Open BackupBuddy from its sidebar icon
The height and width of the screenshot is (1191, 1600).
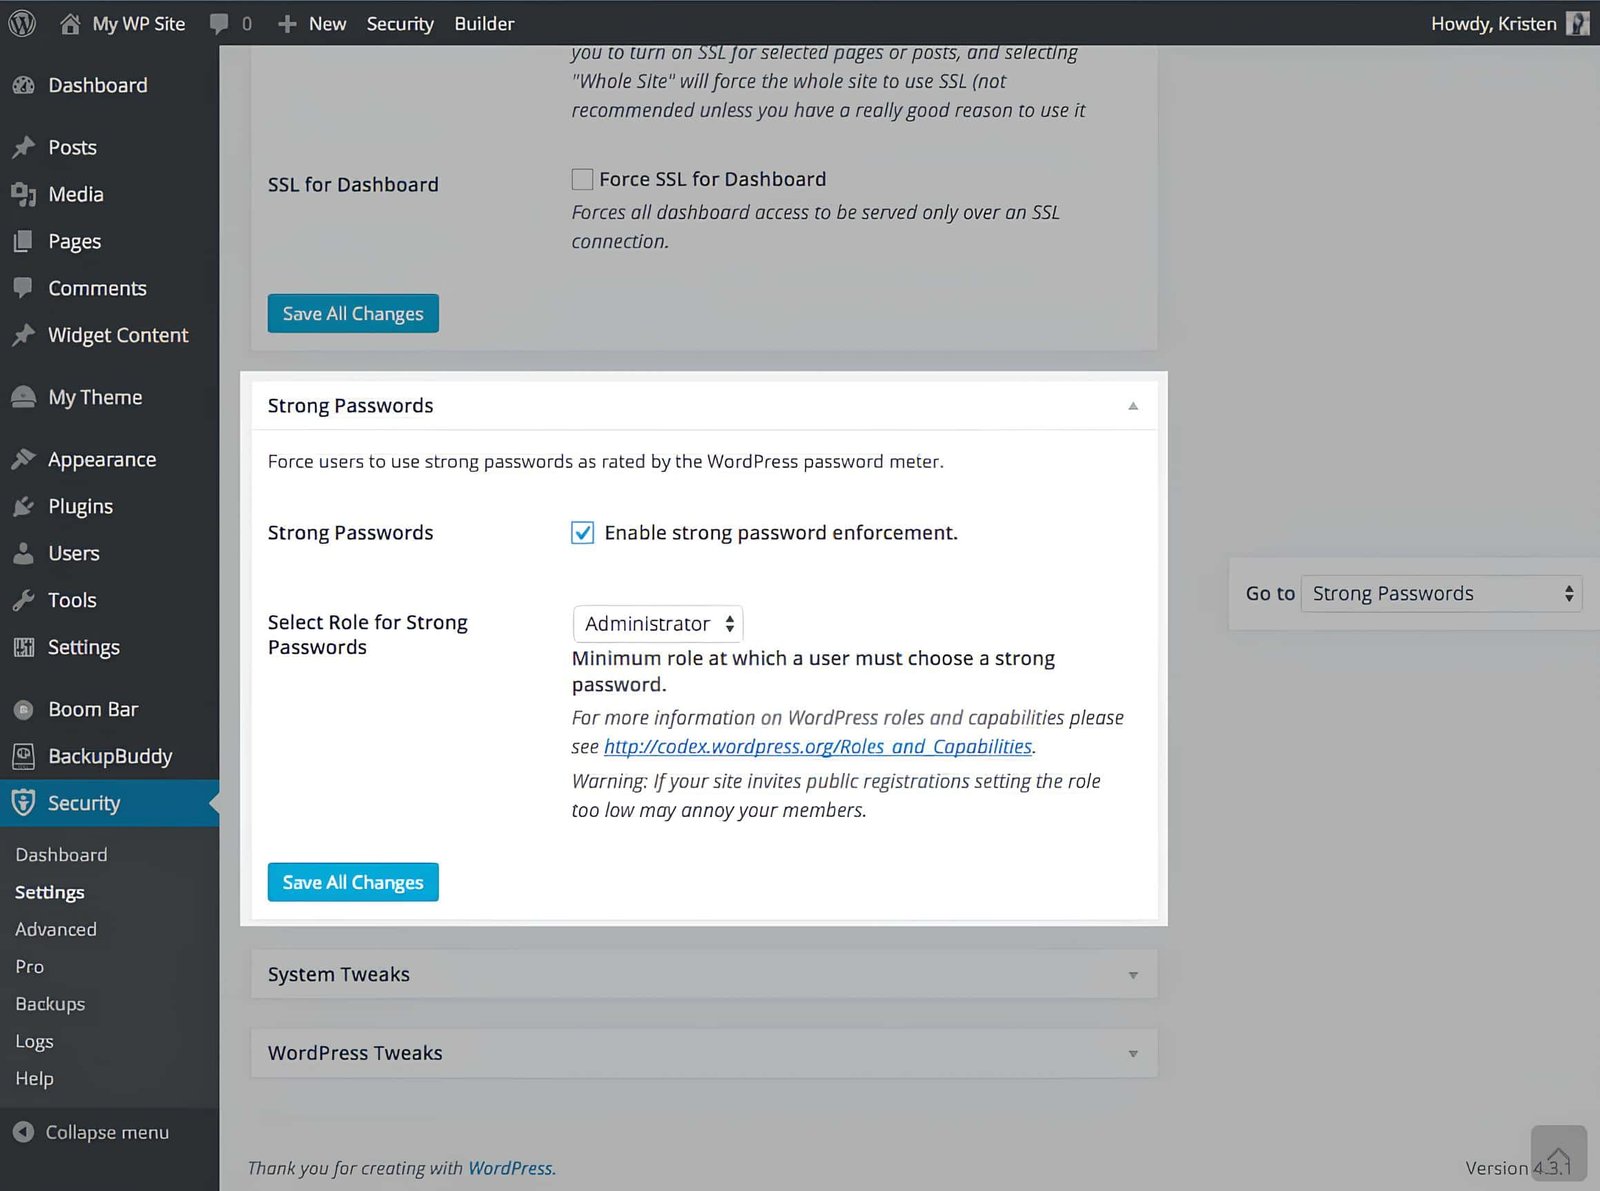[24, 756]
